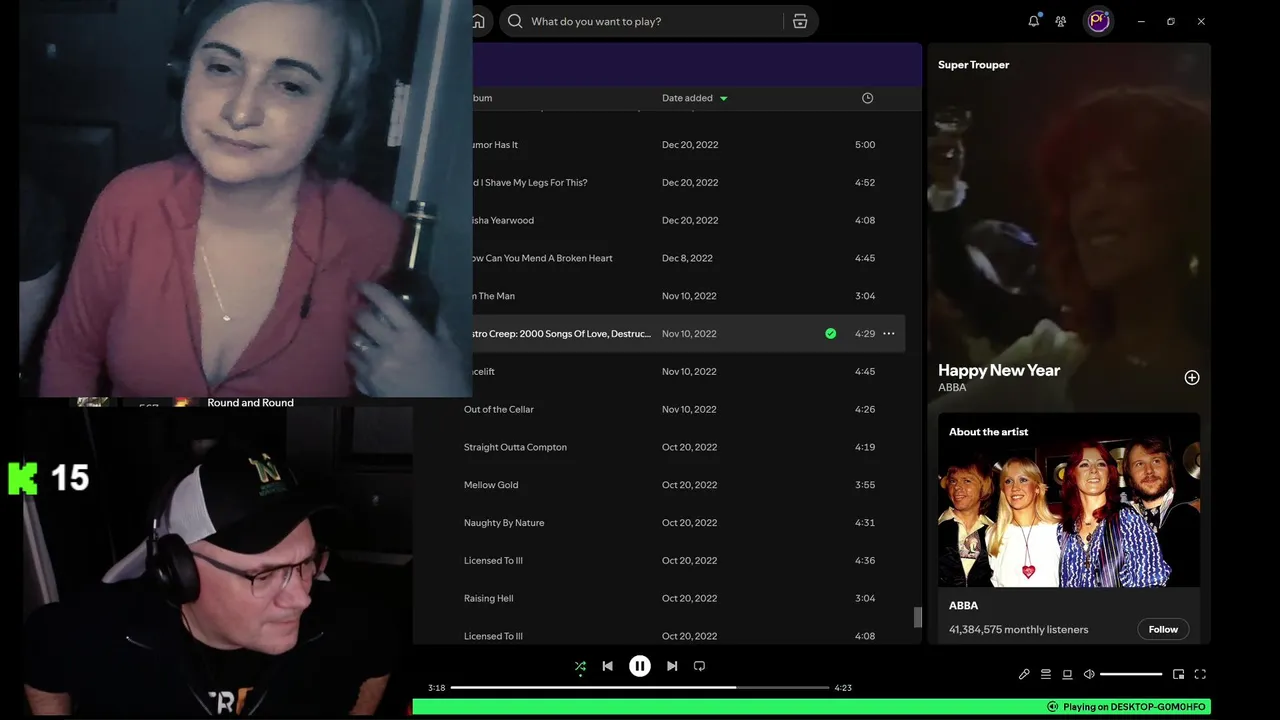Add Happy New Year to Liked Songs
Image resolution: width=1280 pixels, height=720 pixels.
[x=1192, y=377]
